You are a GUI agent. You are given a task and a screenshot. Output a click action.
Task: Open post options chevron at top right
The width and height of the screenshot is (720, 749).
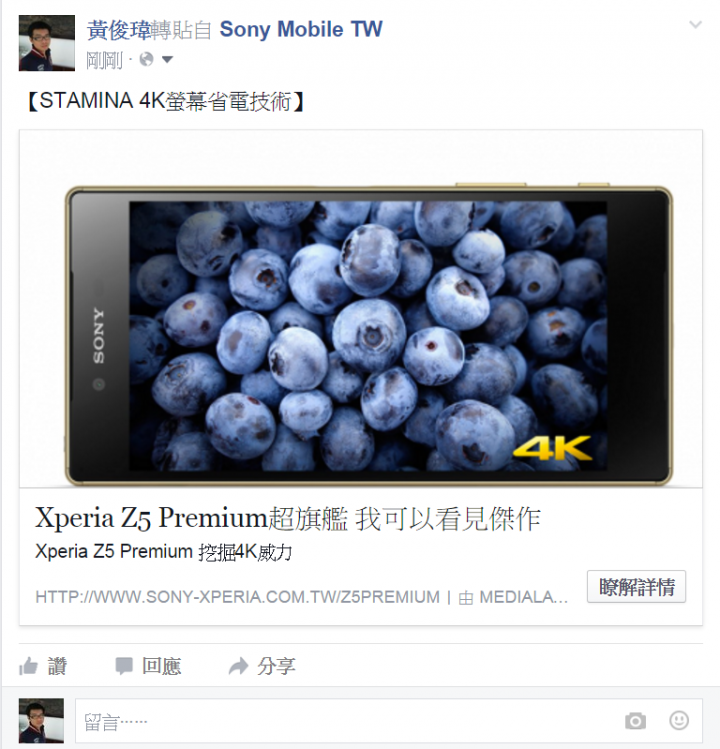click(696, 24)
